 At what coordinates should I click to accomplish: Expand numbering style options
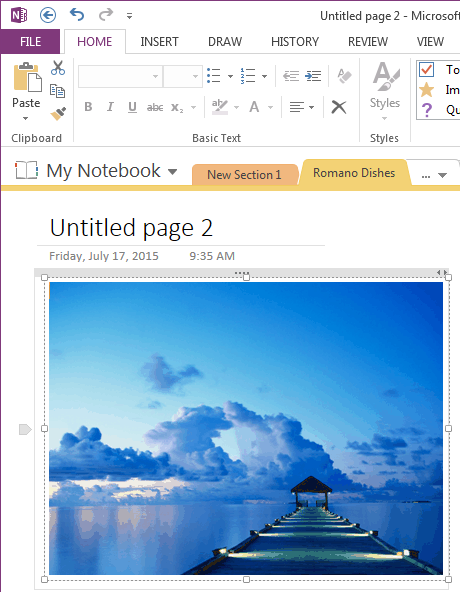click(264, 77)
